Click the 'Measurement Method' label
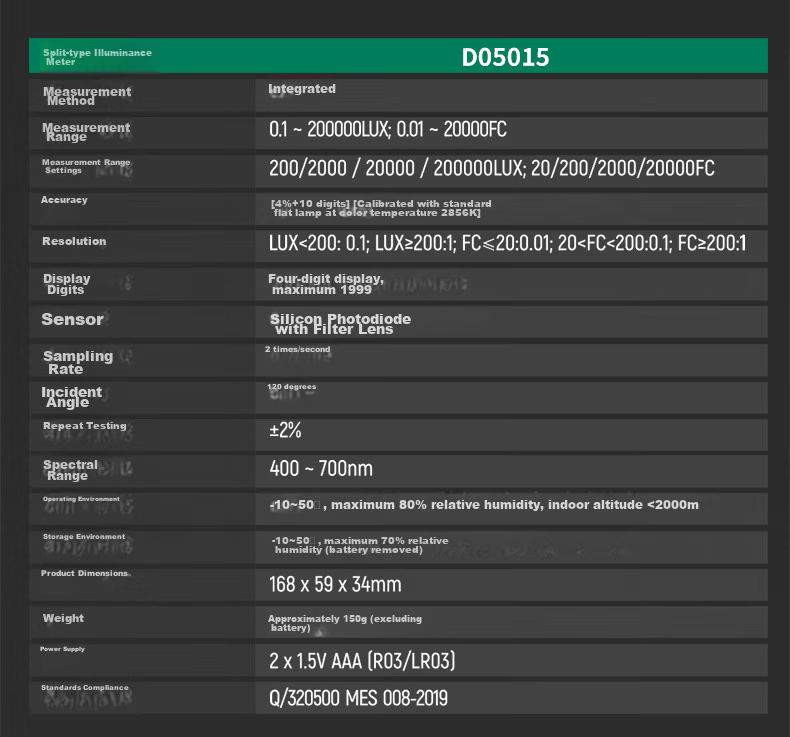The height and width of the screenshot is (737, 790). pos(87,96)
